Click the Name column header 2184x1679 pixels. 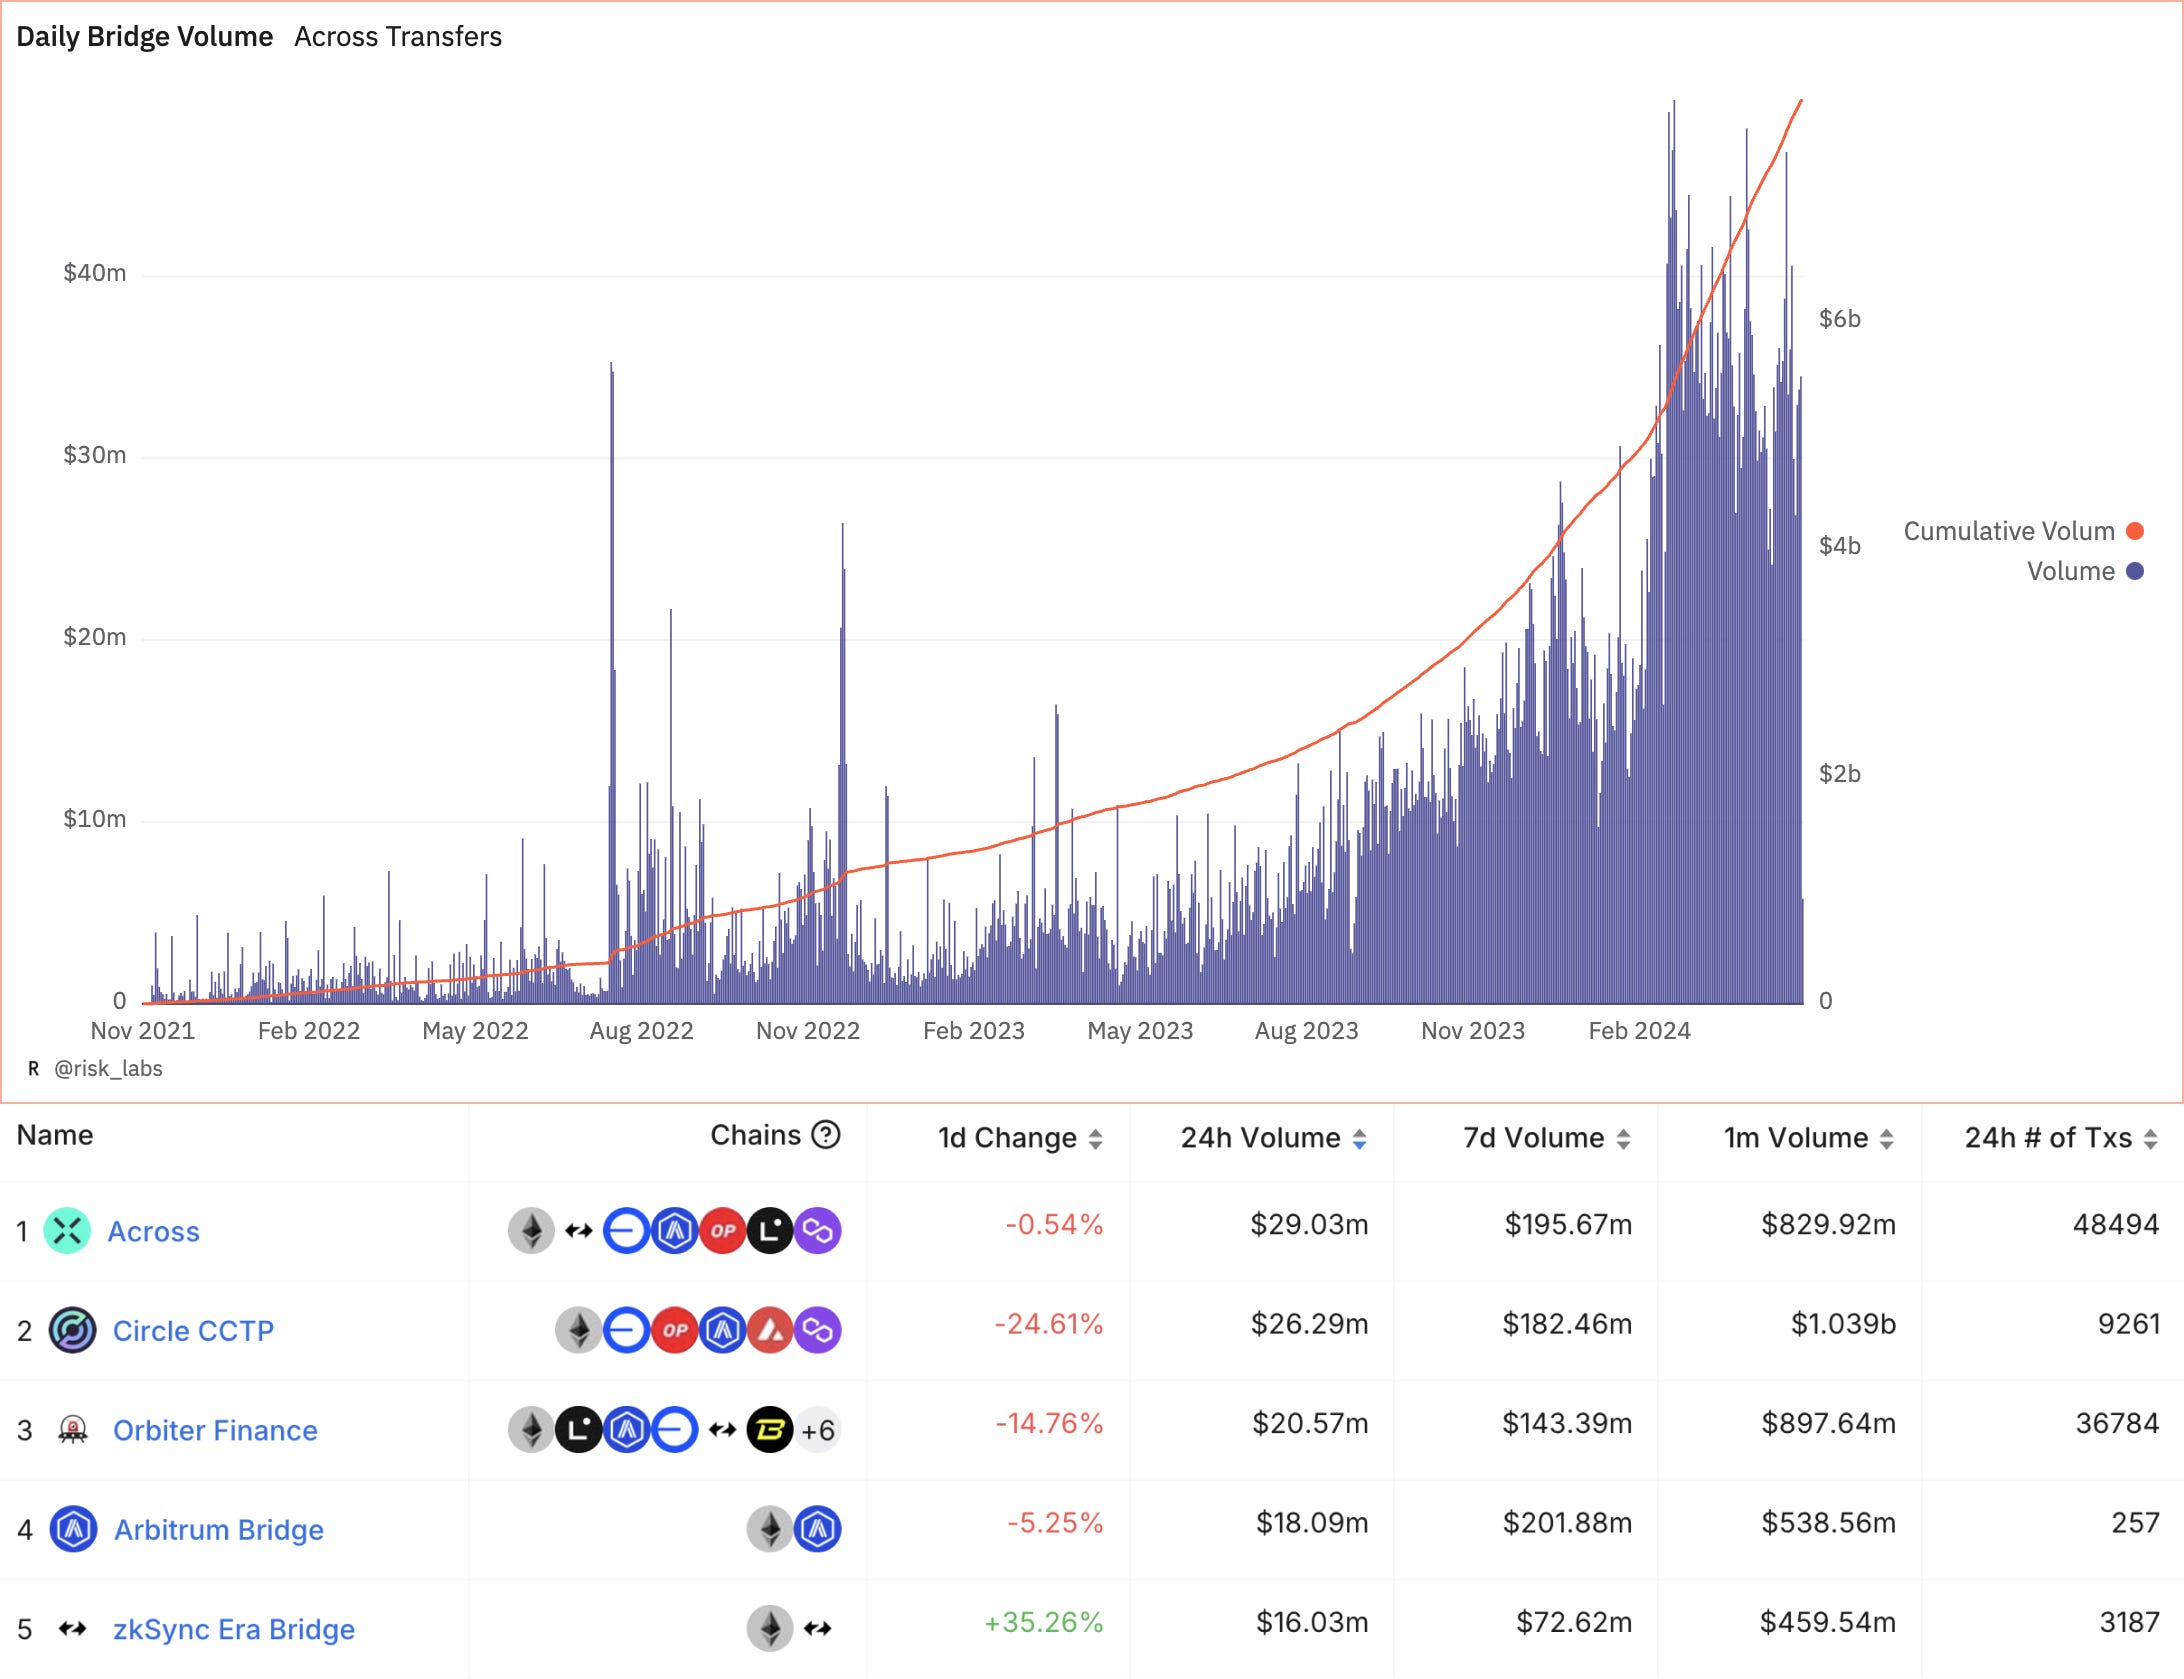click(55, 1135)
